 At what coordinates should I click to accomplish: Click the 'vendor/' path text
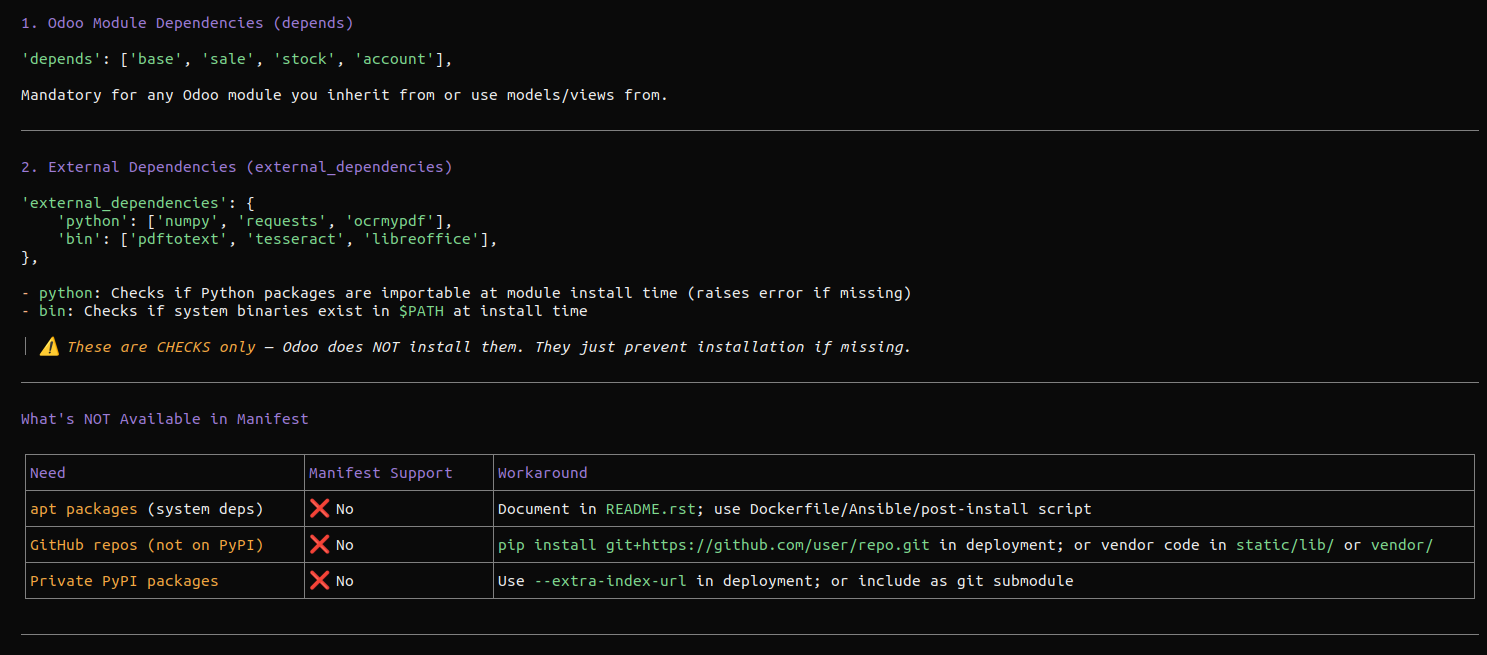pyautogui.click(x=1402, y=545)
